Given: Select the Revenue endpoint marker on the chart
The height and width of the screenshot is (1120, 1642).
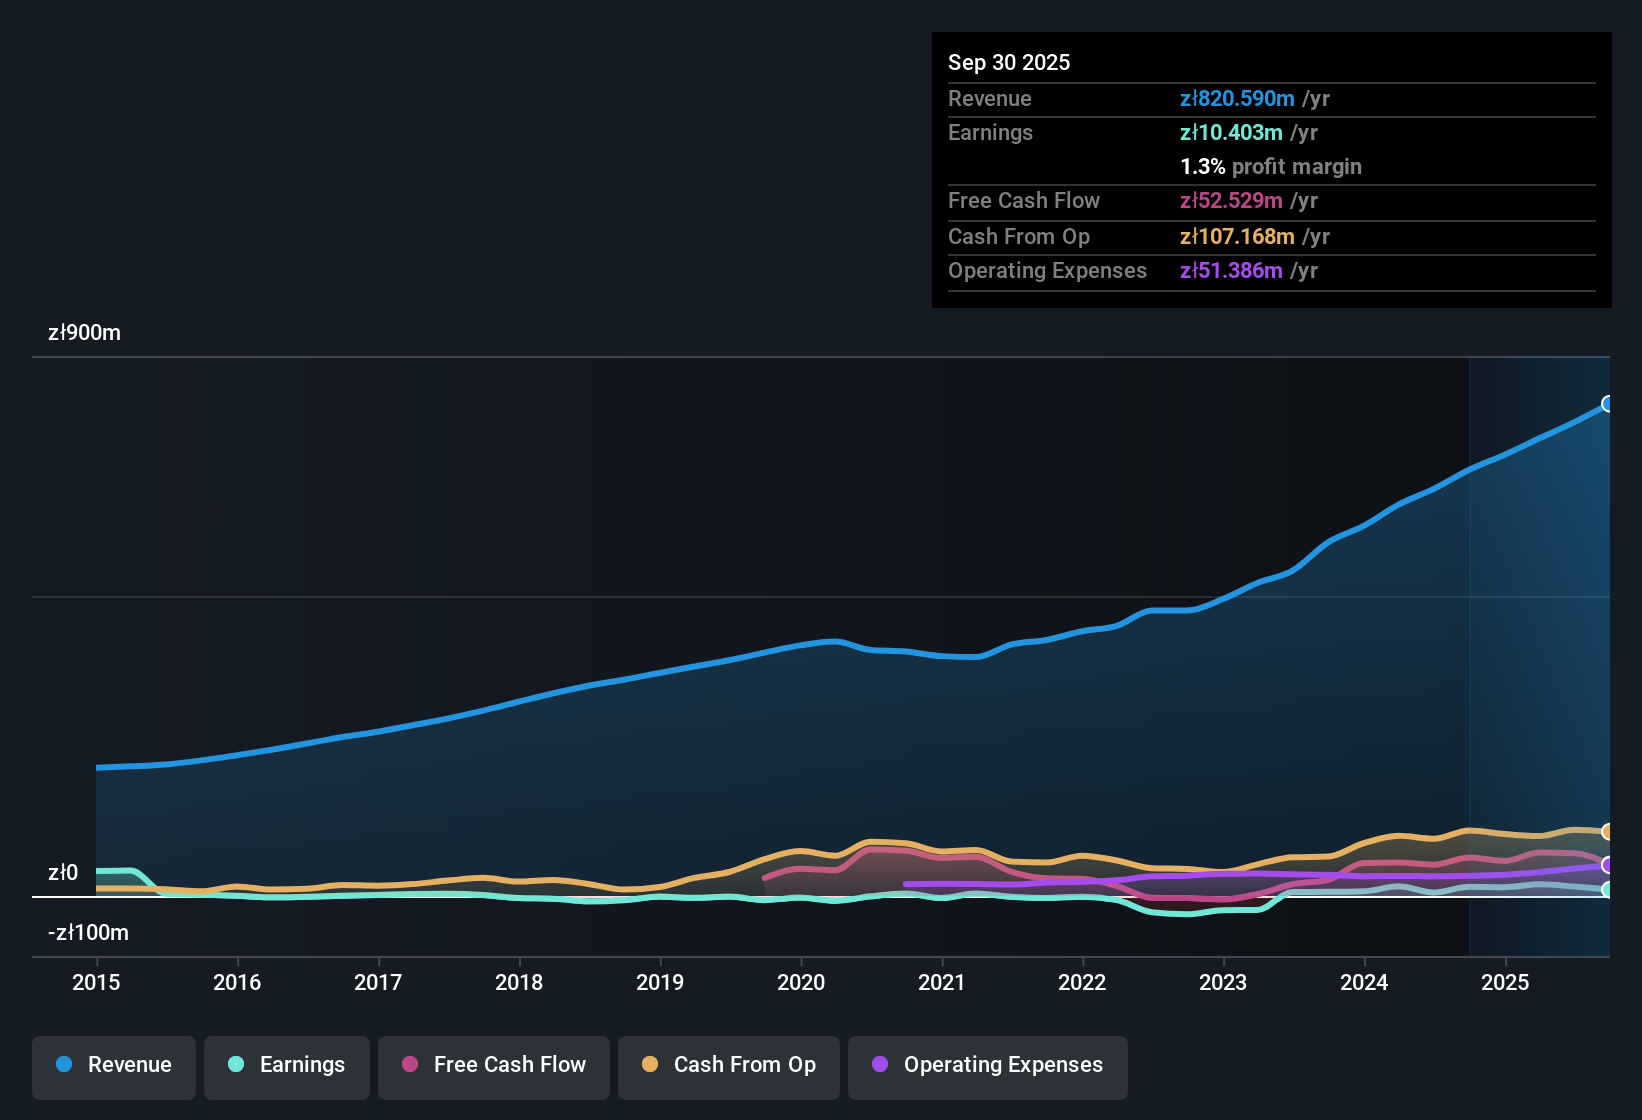Looking at the screenshot, I should 1607,404.
